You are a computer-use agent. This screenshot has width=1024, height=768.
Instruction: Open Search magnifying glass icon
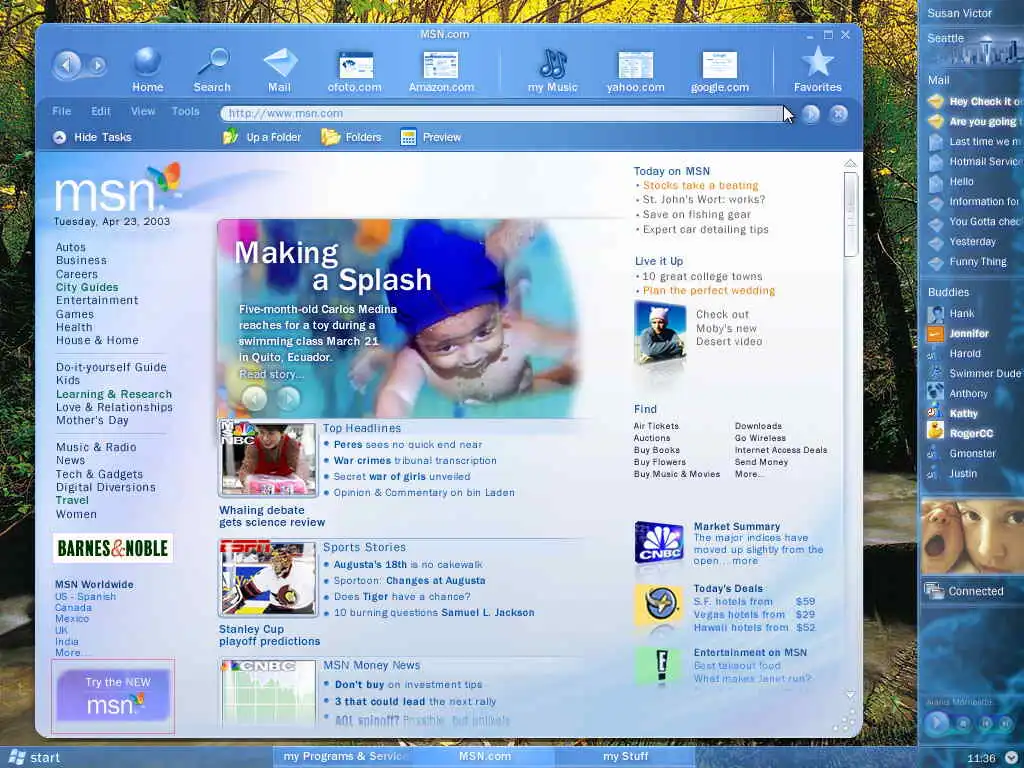(x=212, y=62)
